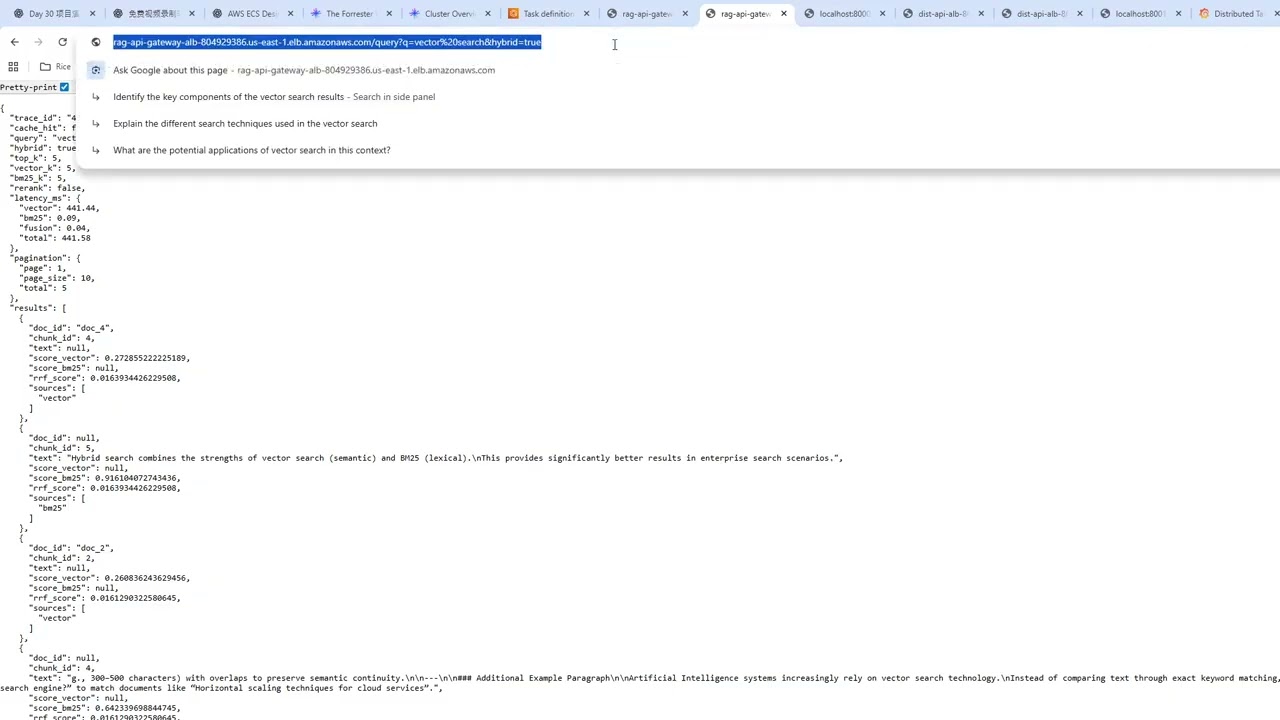Close the Distributed Ta tab
The height and width of the screenshot is (720, 1280).
pos(1277,14)
